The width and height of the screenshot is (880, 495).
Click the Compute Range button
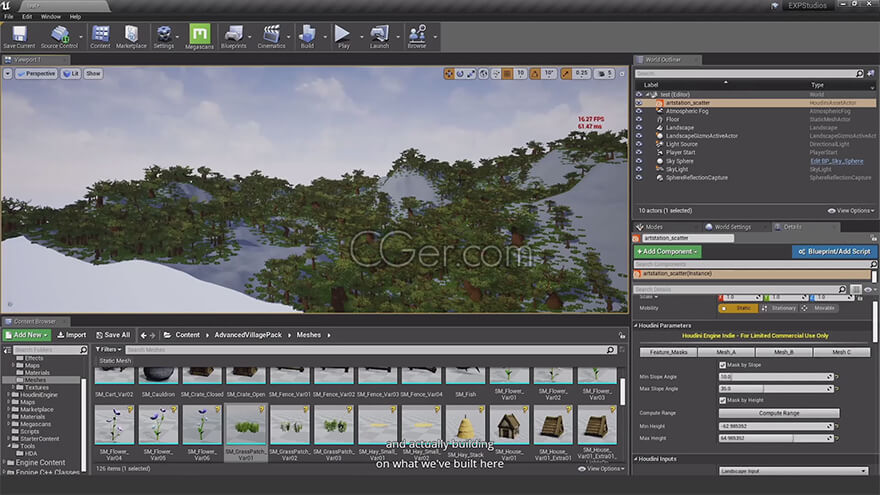point(779,413)
